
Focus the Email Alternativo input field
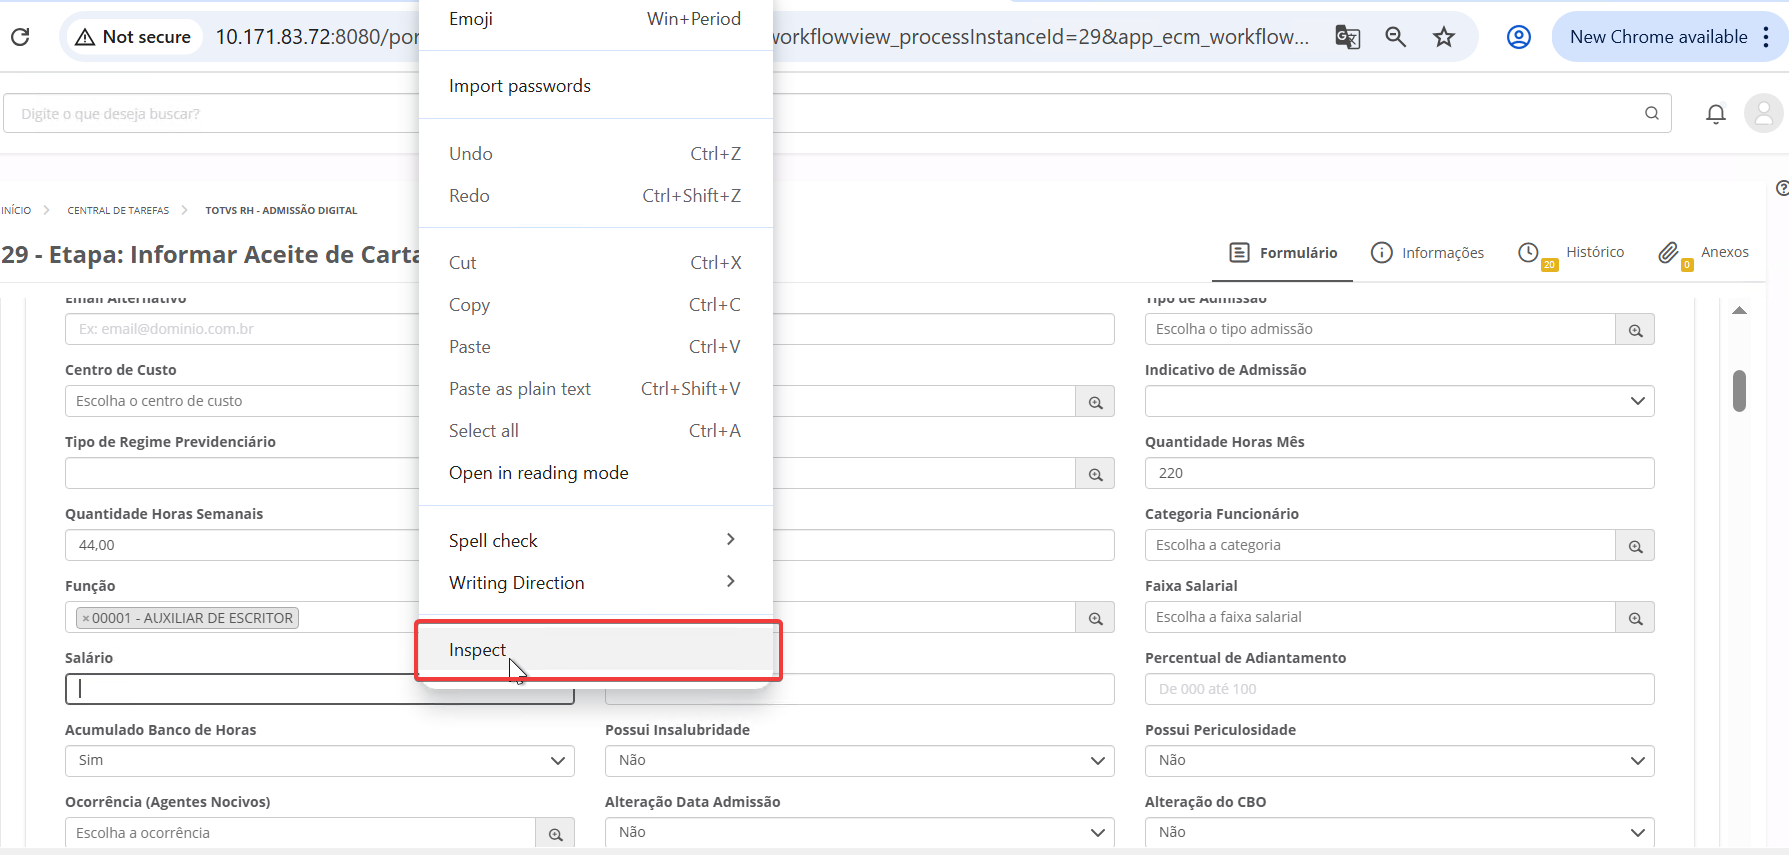pyautogui.click(x=242, y=329)
